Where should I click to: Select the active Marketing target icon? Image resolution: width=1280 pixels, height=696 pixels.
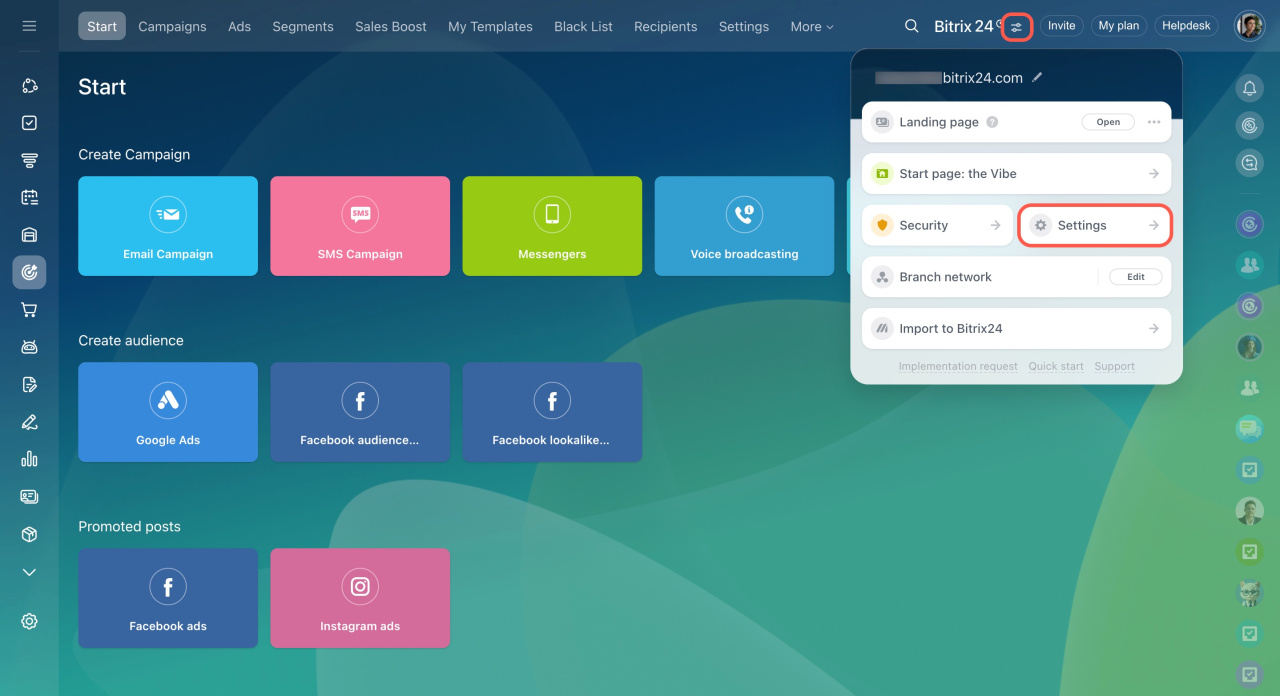point(29,272)
